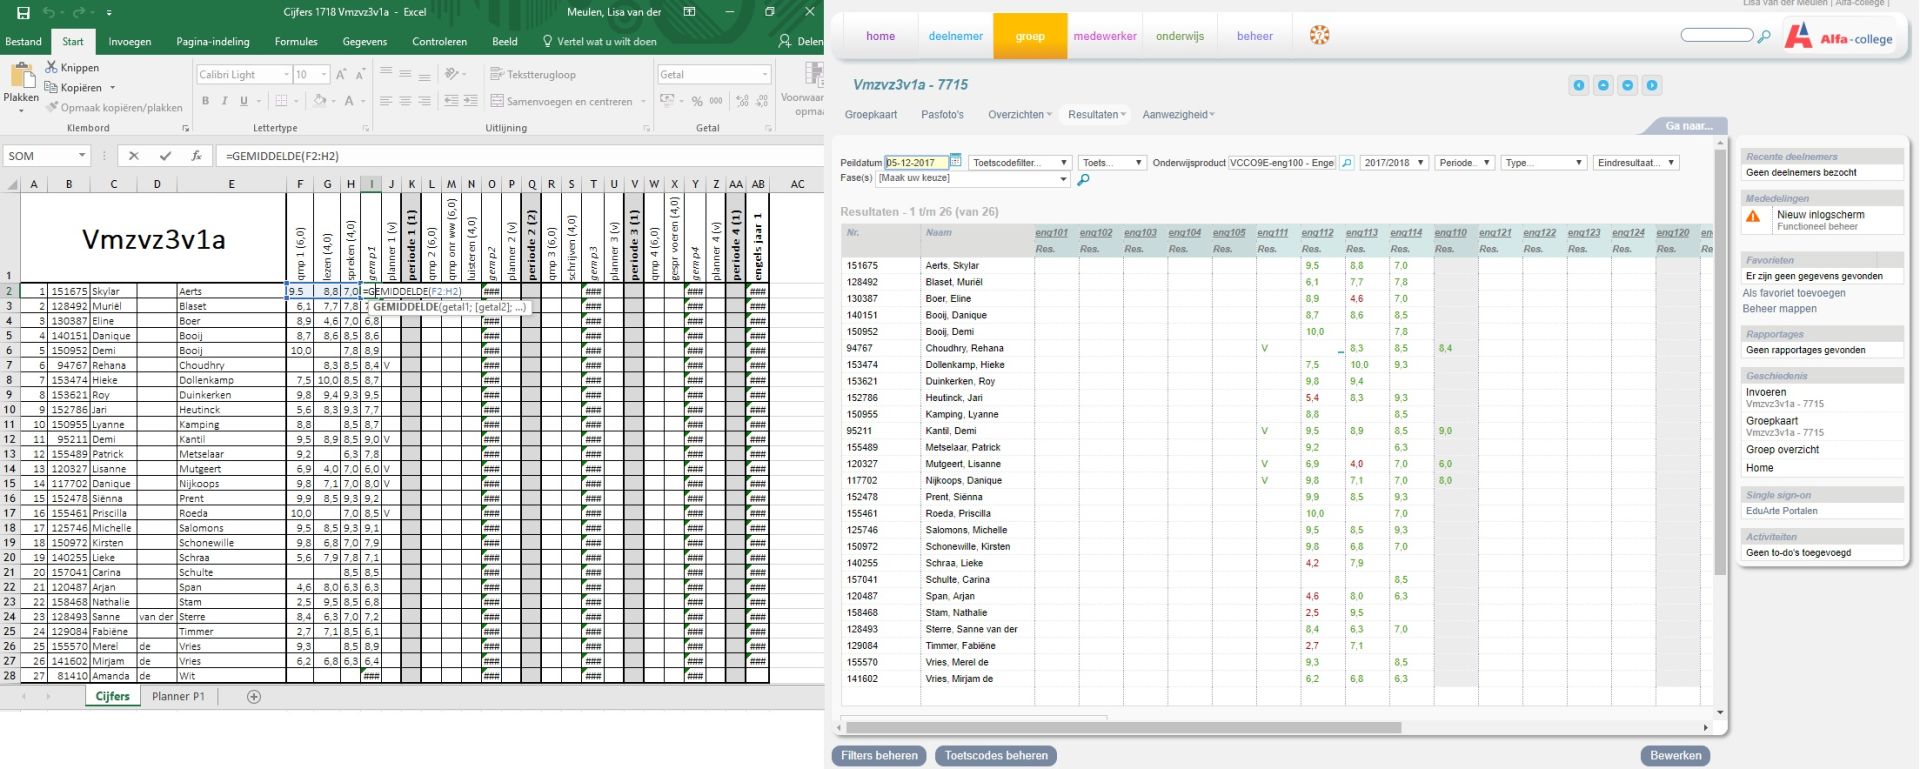
Task: Confirm formula with the checkmark icon
Action: pyautogui.click(x=165, y=156)
